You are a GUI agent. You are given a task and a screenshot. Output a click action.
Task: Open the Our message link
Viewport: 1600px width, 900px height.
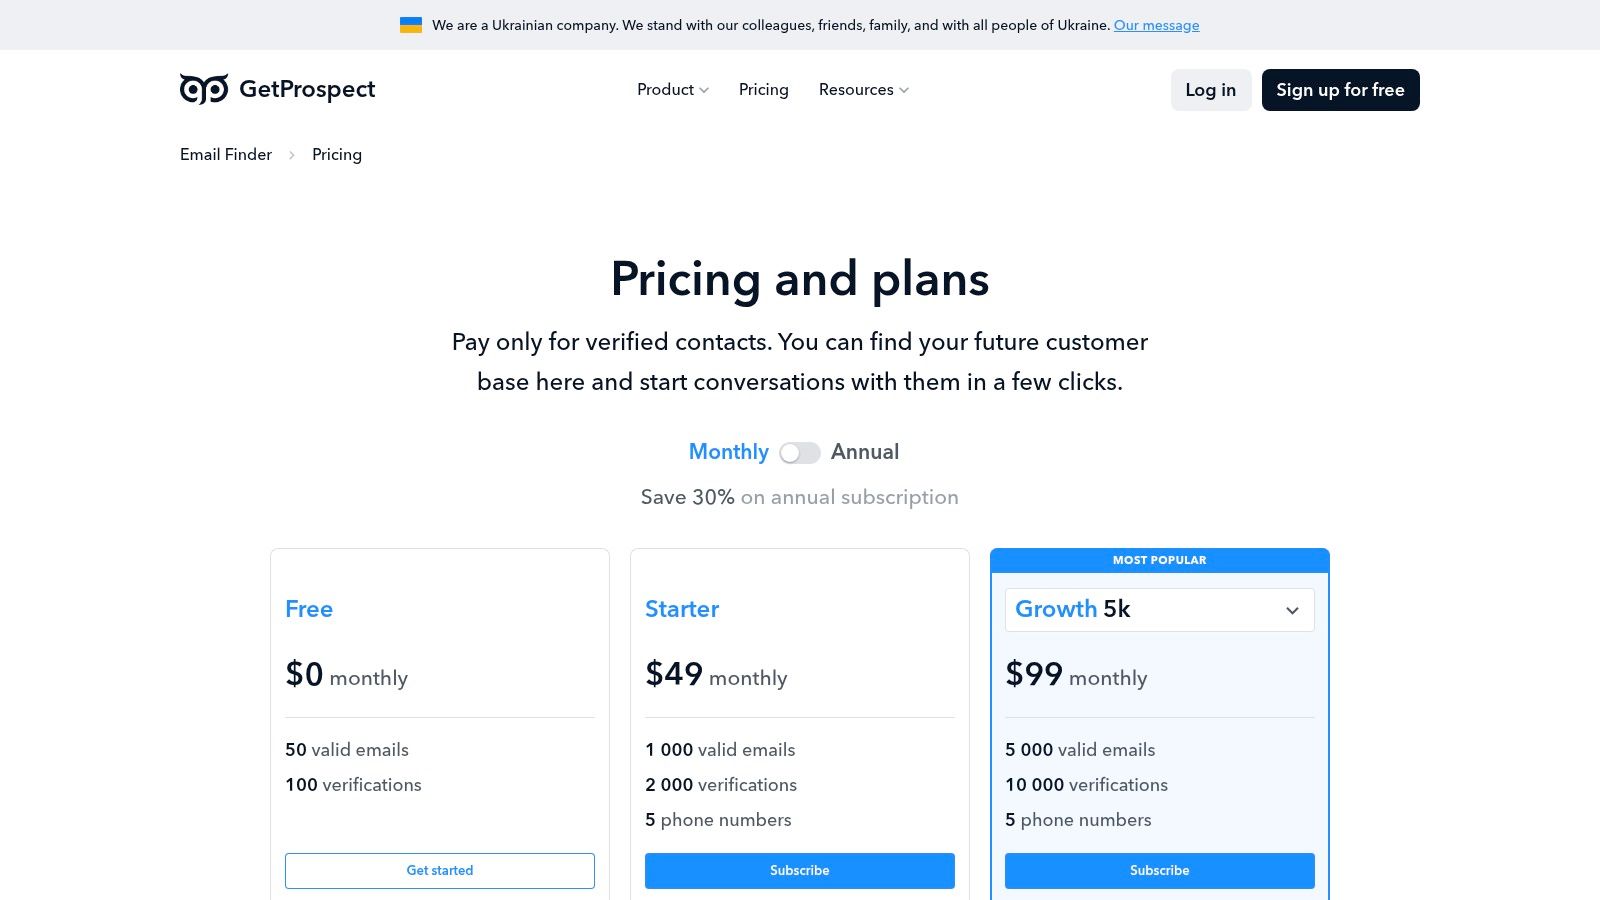[x=1156, y=25]
